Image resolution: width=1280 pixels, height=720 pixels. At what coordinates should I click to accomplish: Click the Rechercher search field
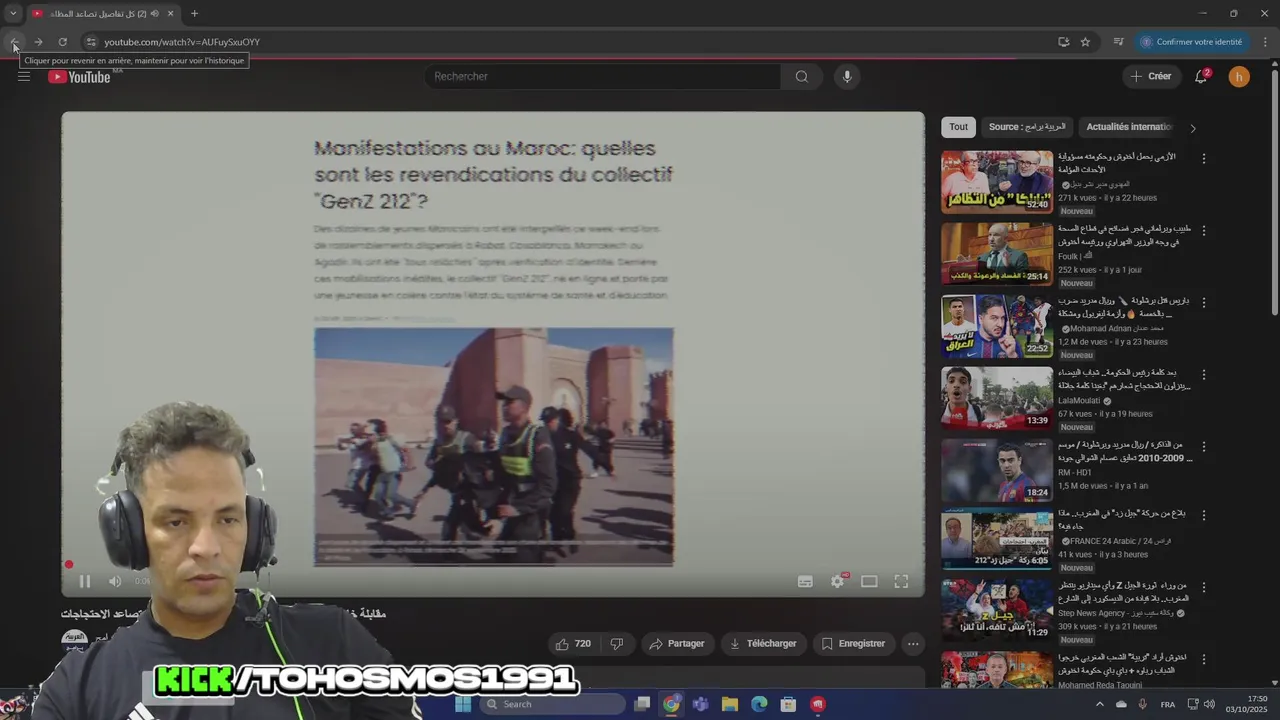coord(603,76)
